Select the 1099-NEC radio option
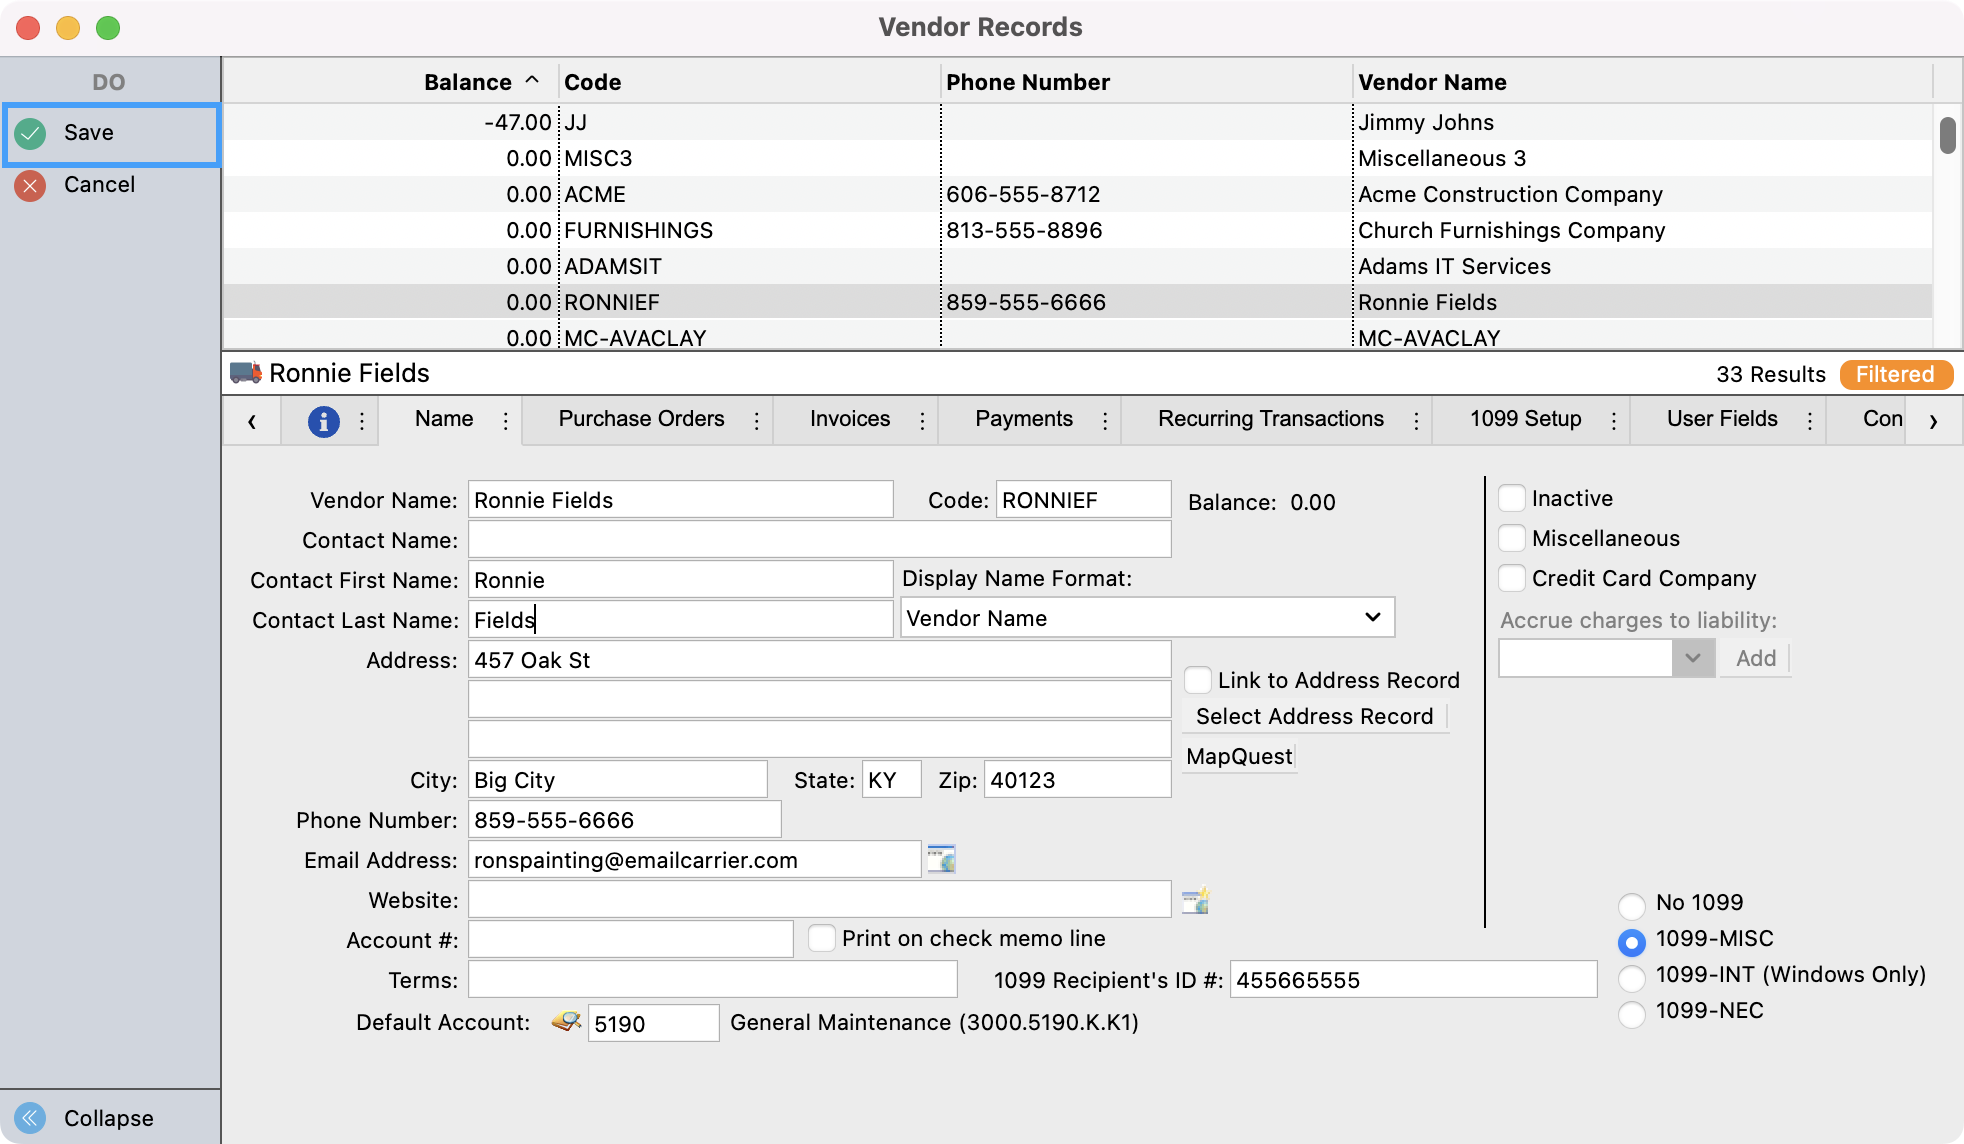This screenshot has height=1144, width=1964. pos(1631,1013)
